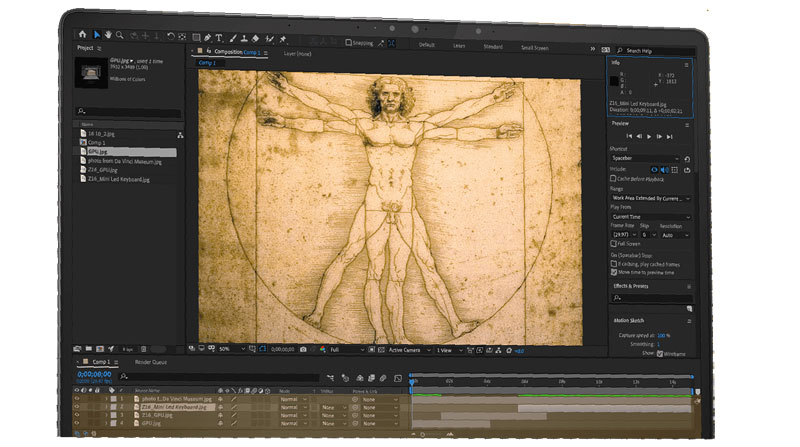Switch to the Standard workspace
The height and width of the screenshot is (447, 800).
493,47
